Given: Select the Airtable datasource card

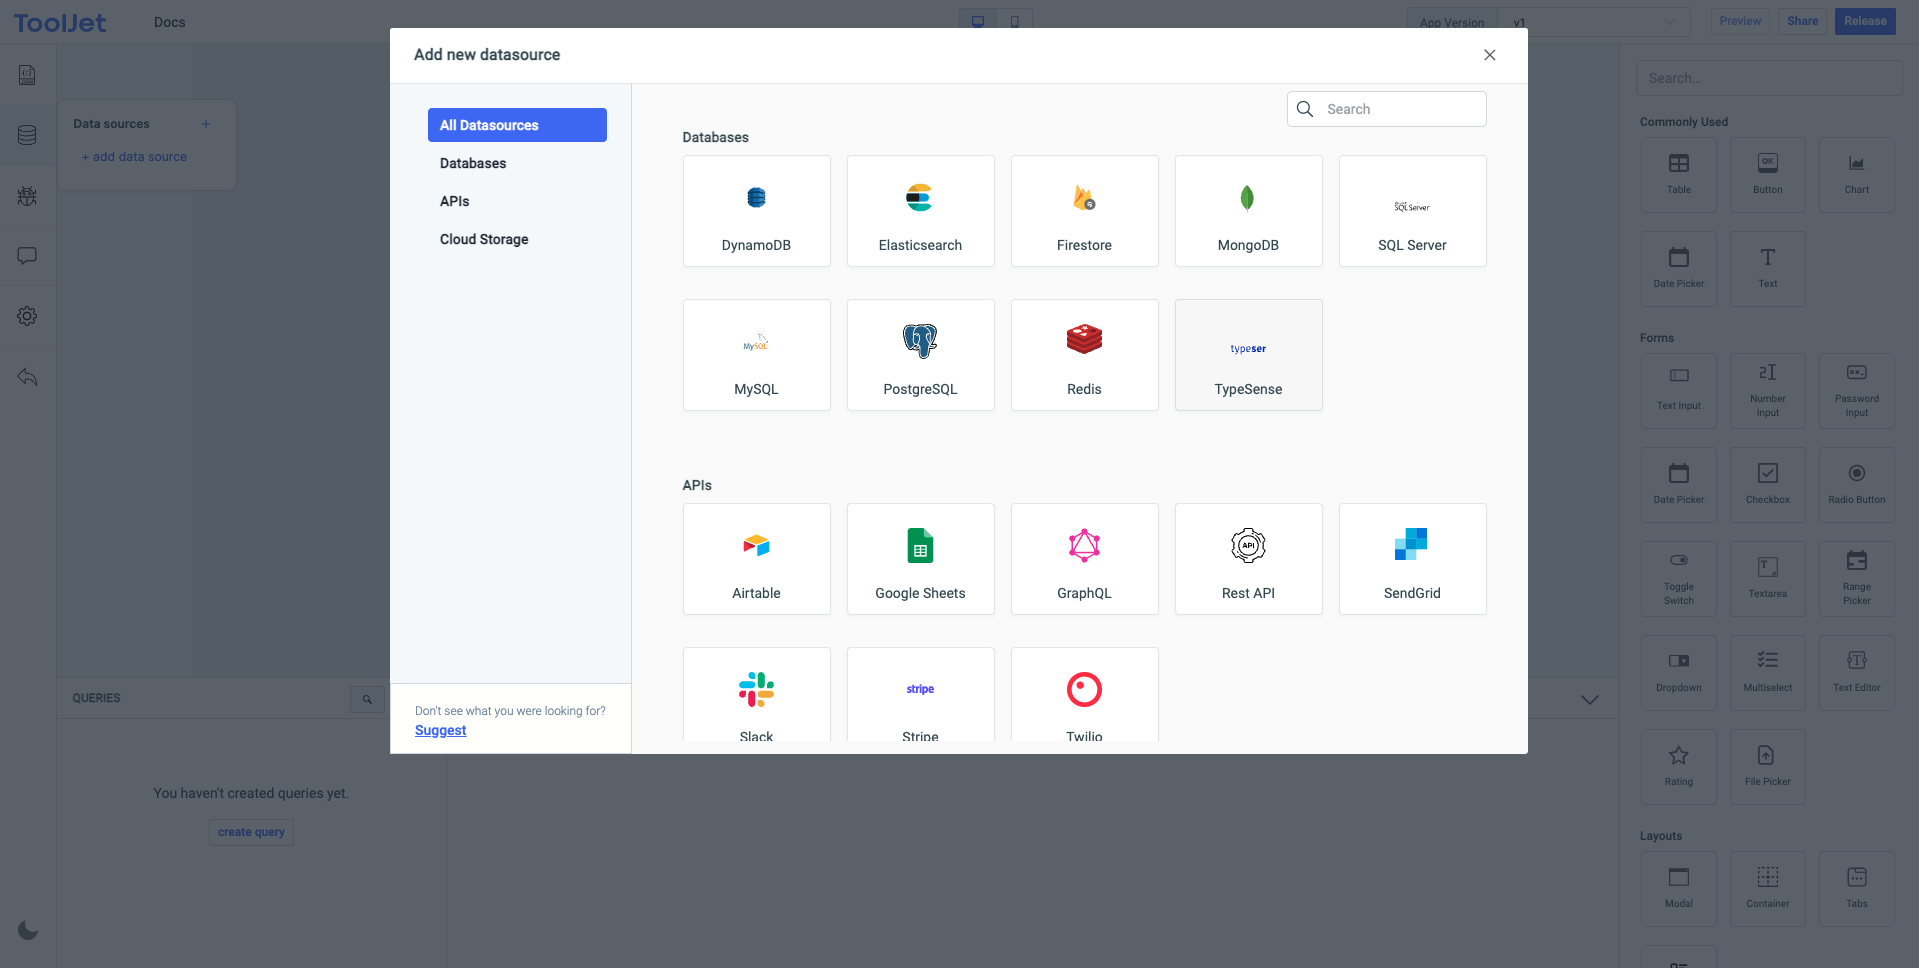Looking at the screenshot, I should pos(756,559).
